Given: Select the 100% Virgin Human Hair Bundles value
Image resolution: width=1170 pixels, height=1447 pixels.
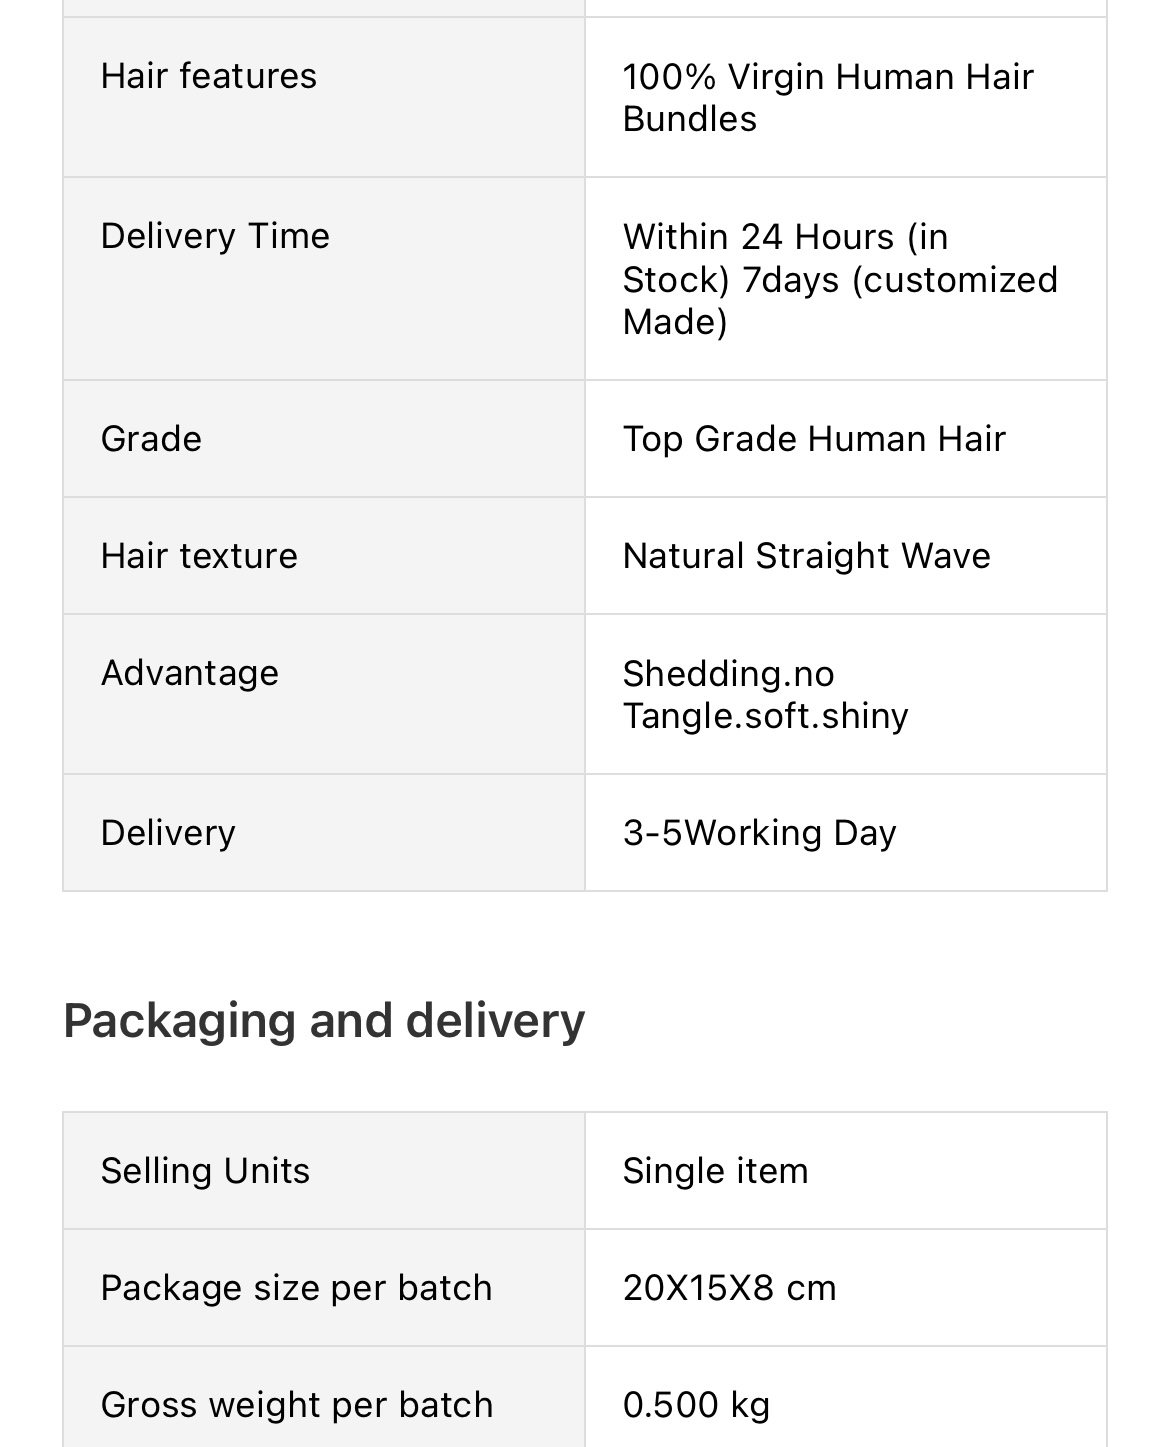Looking at the screenshot, I should [828, 98].
